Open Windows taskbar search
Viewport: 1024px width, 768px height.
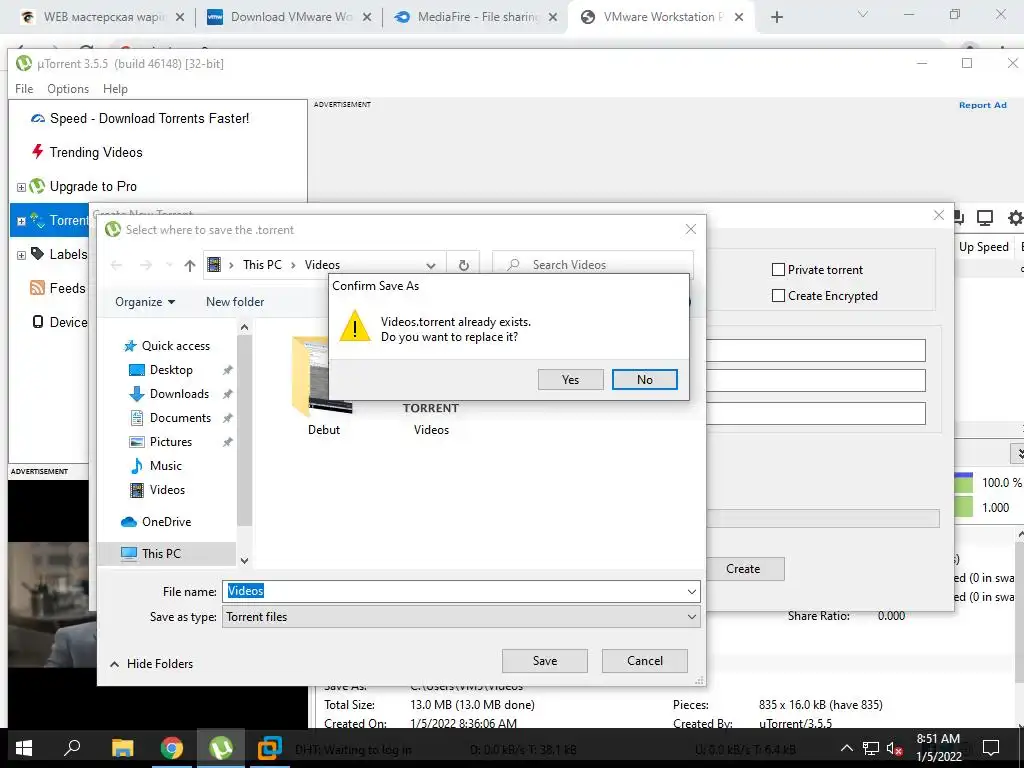[x=72, y=748]
